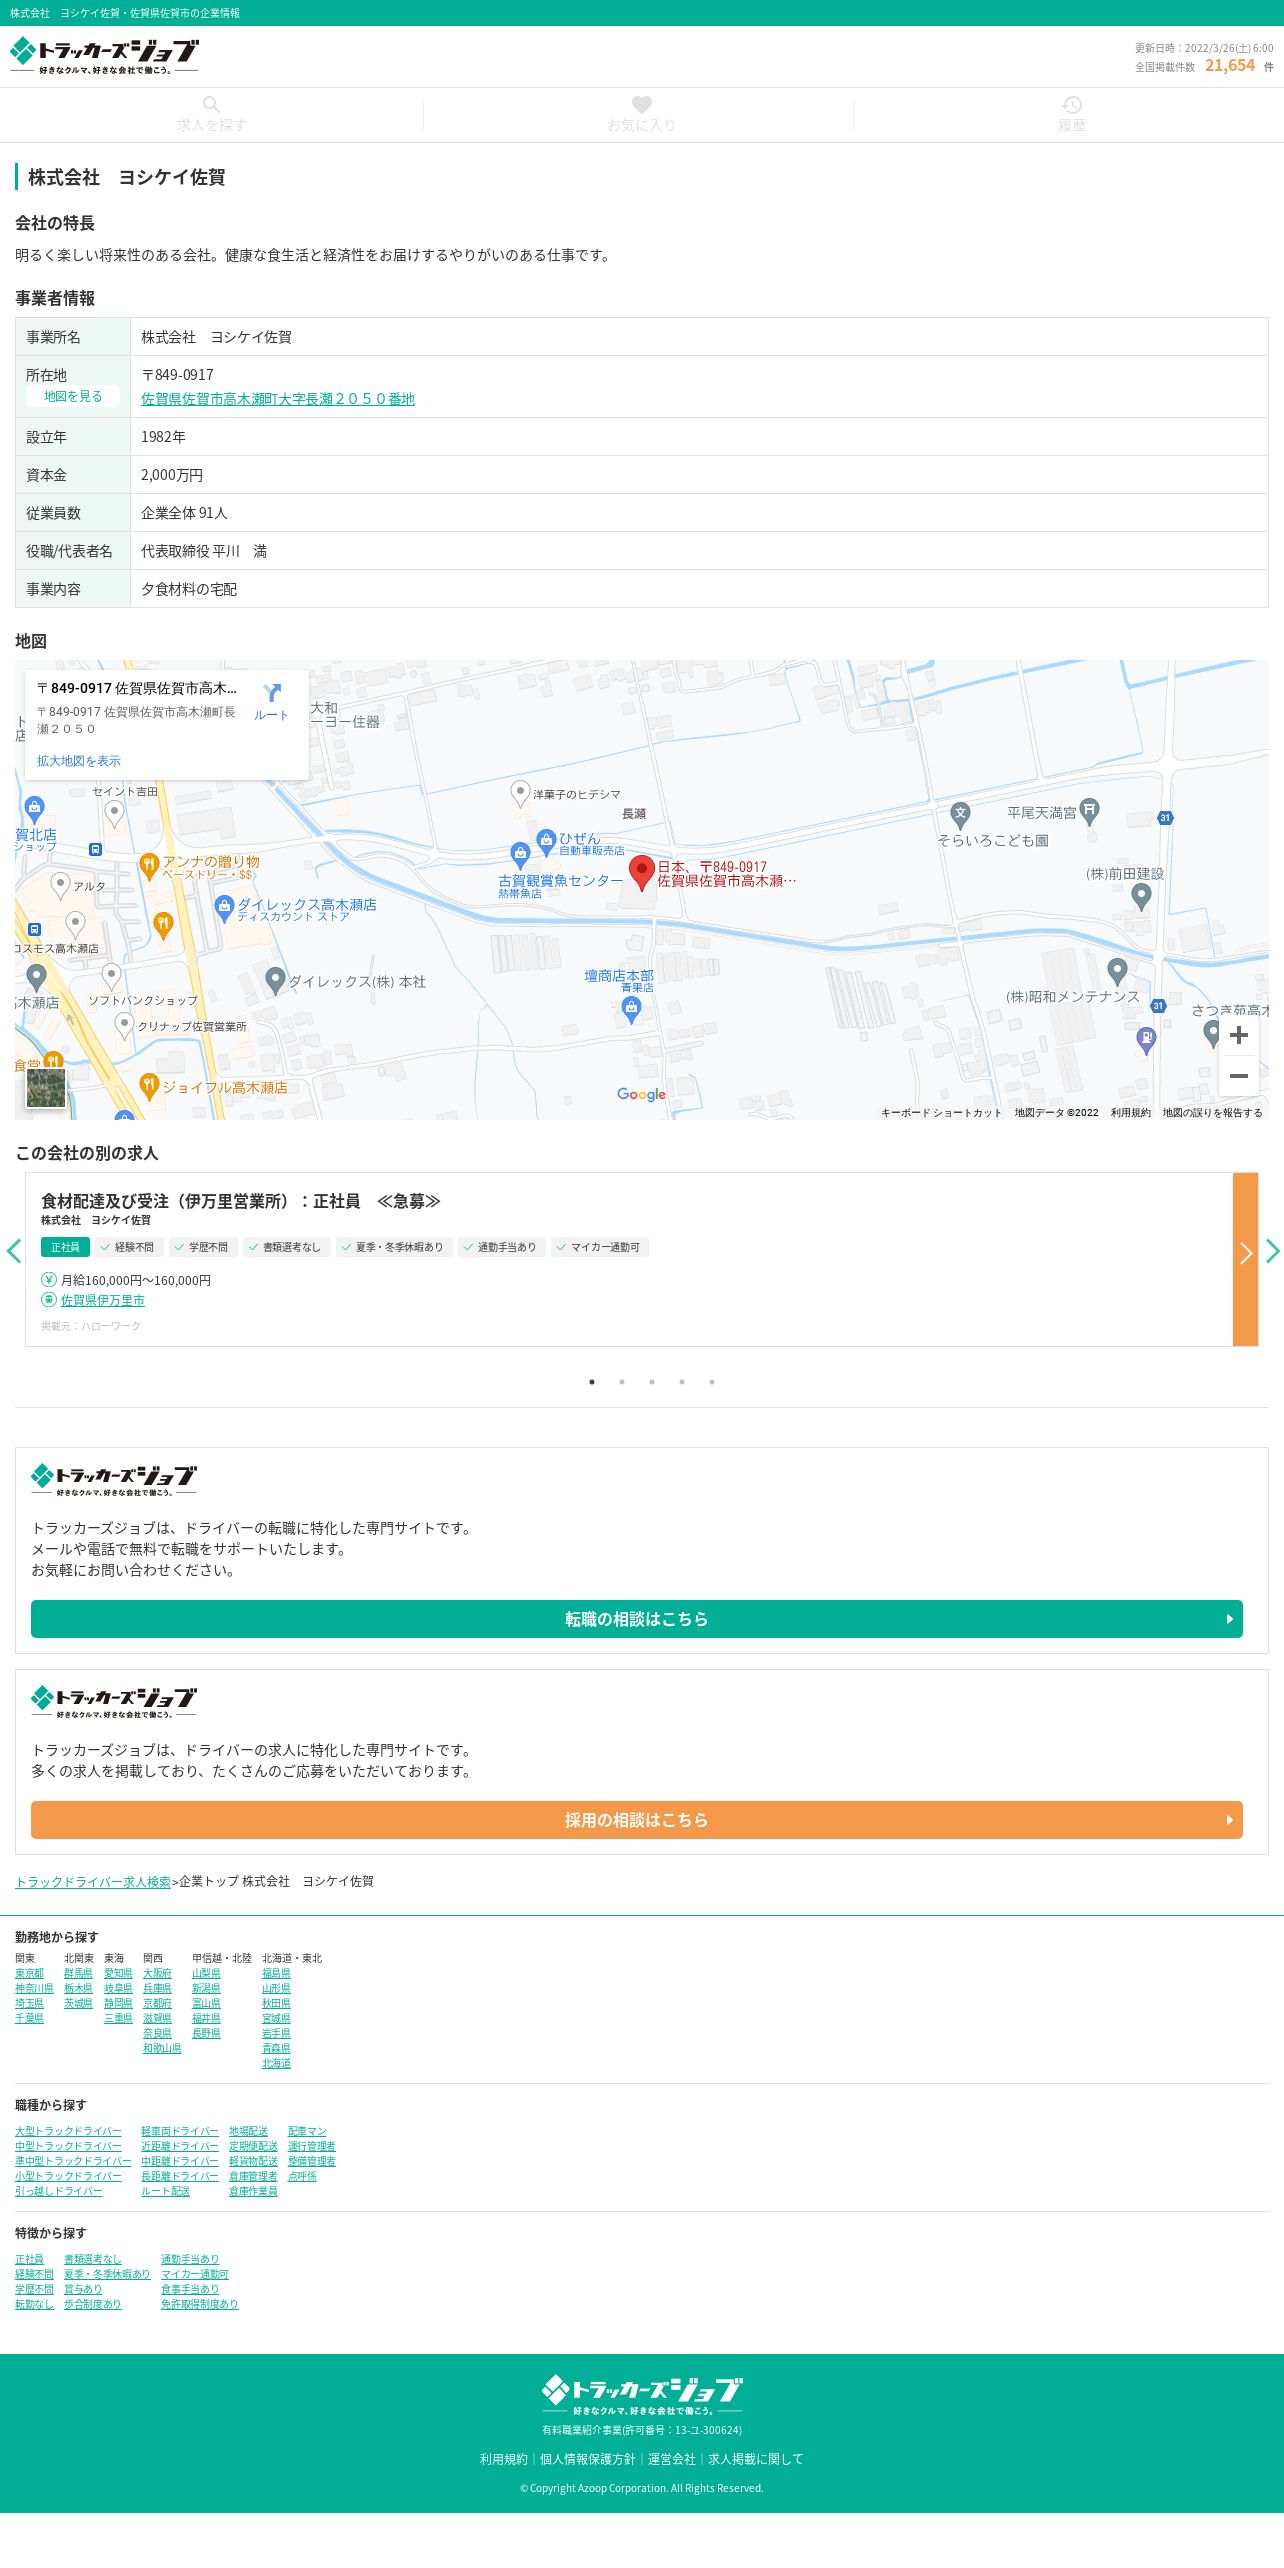The image size is (1284, 2568).
Task: Select the first carousel dot
Action: [x=592, y=1382]
